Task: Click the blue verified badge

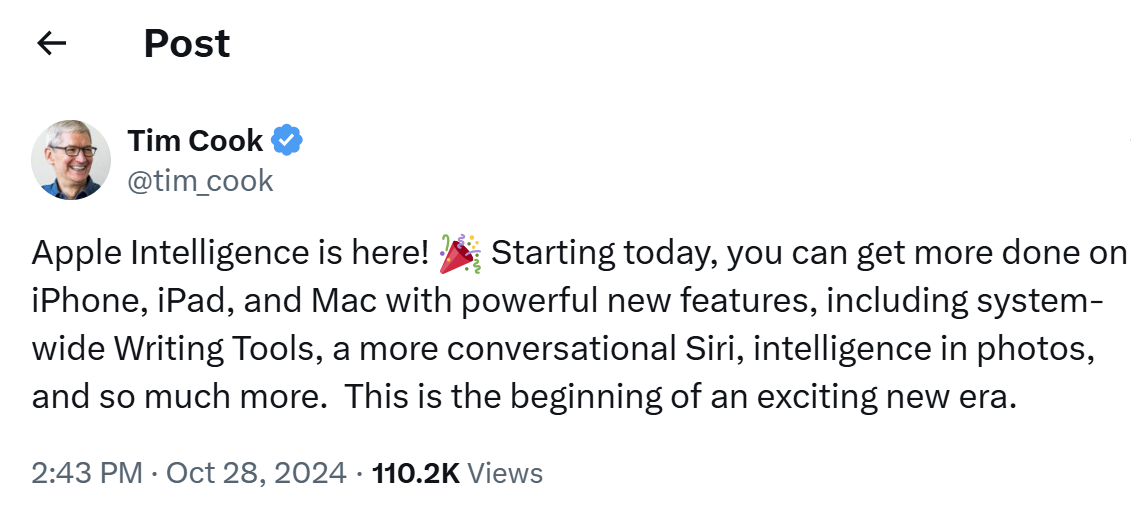Action: 287,141
